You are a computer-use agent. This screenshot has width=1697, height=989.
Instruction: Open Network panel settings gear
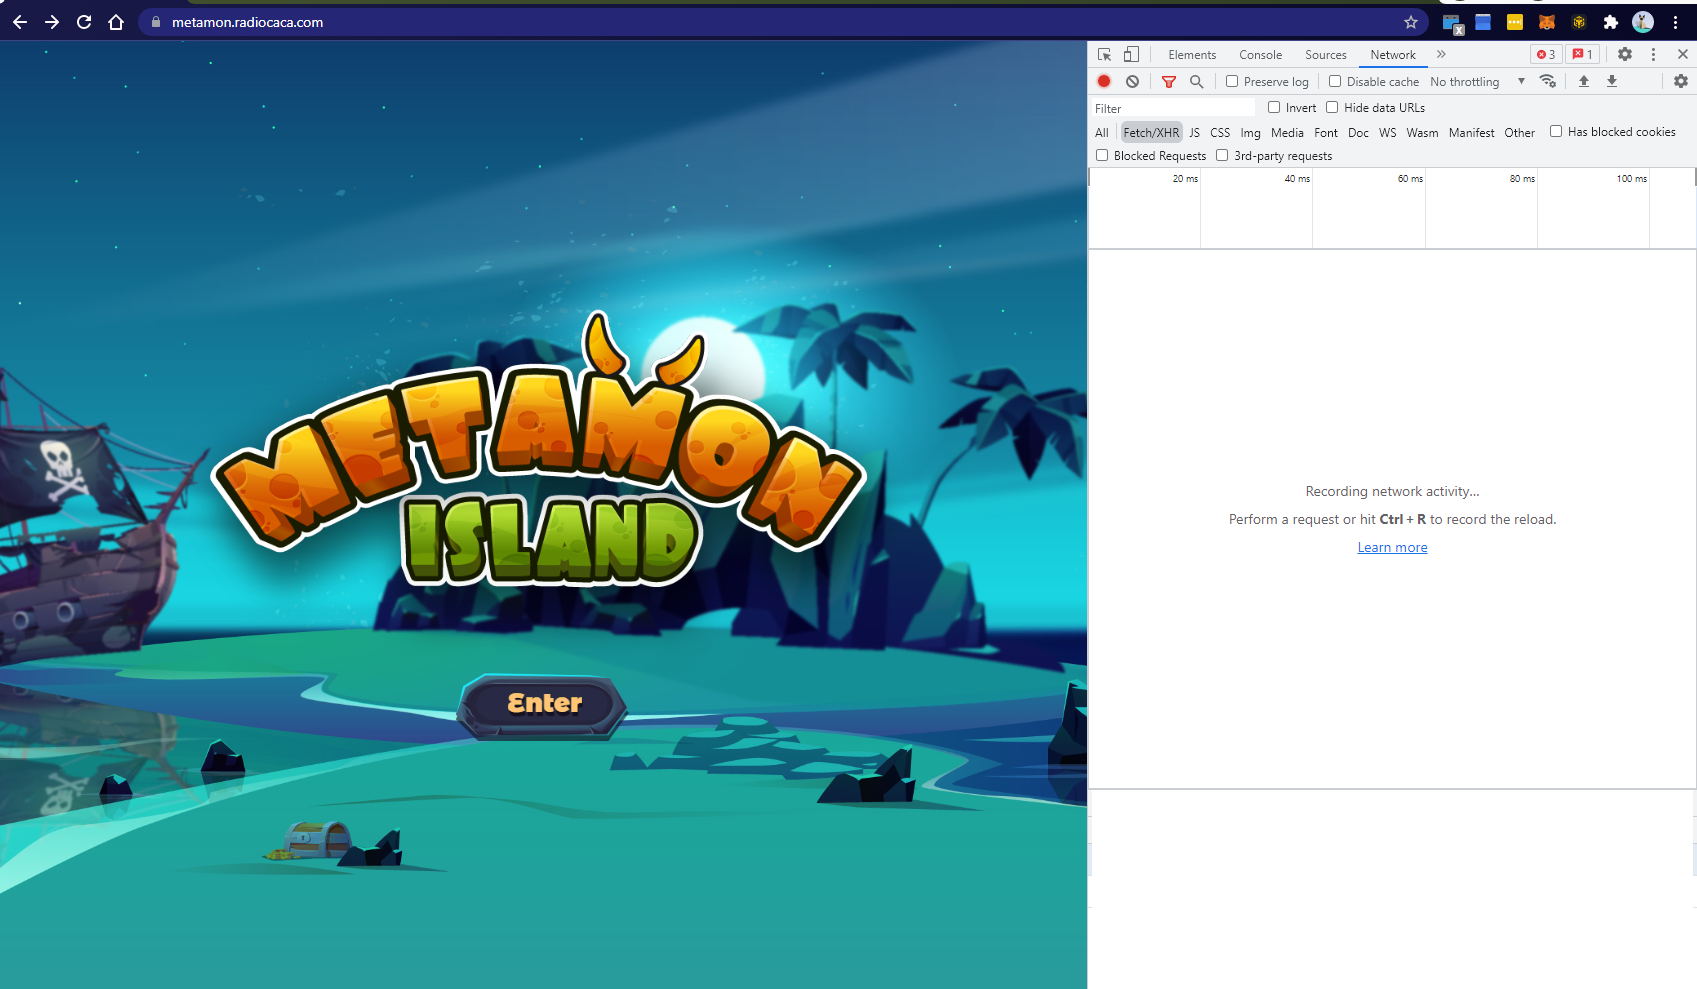click(x=1681, y=82)
